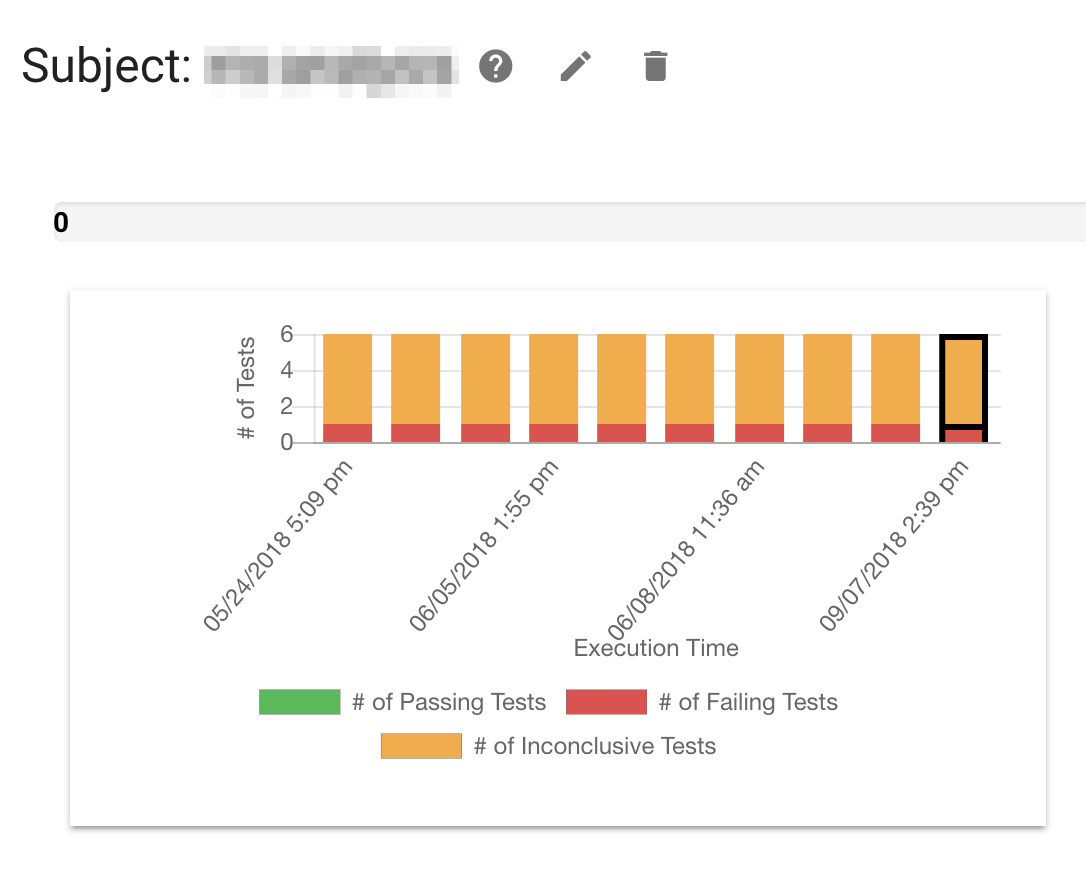Click the blurred subject name text

[x=330, y=68]
